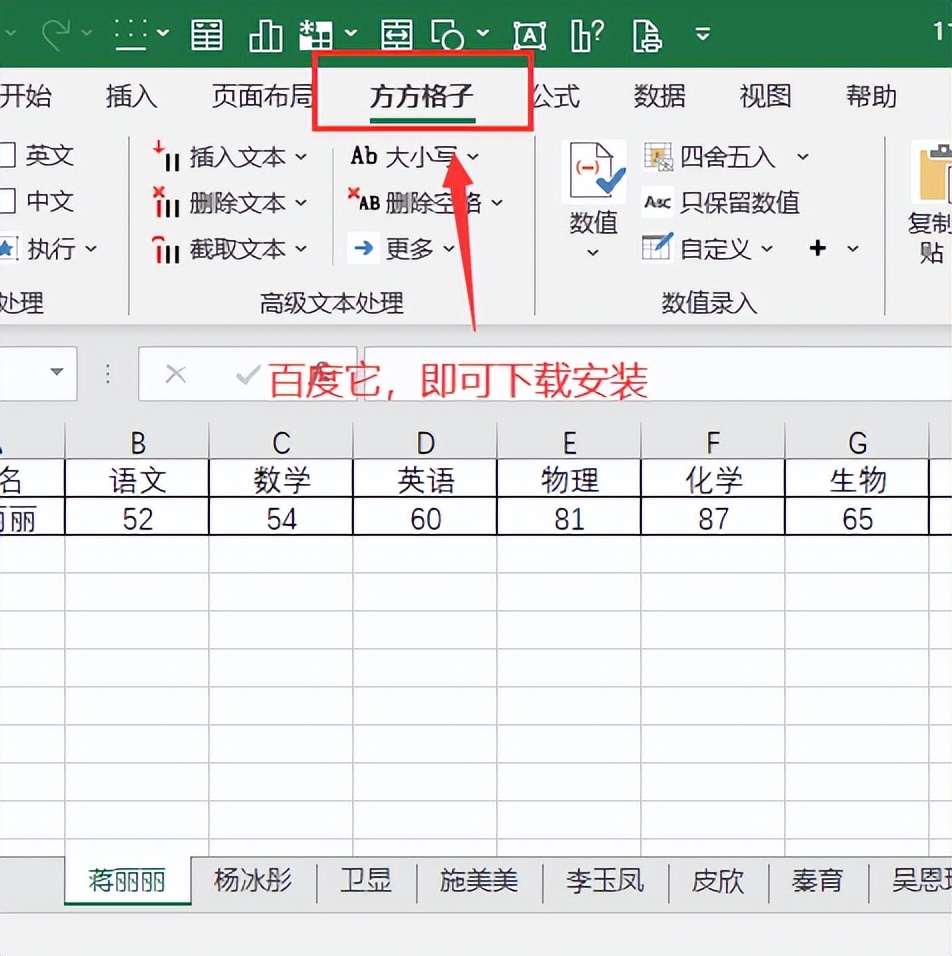Select column C header
The width and height of the screenshot is (952, 956).
click(281, 443)
